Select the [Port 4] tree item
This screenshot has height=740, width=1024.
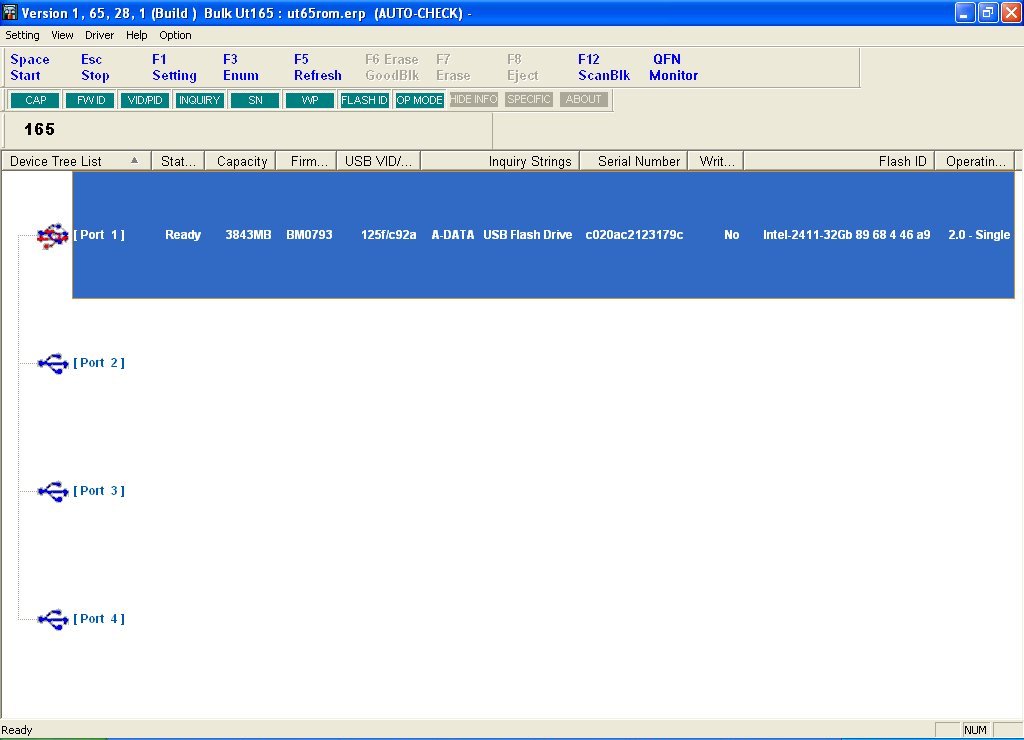[x=99, y=619]
